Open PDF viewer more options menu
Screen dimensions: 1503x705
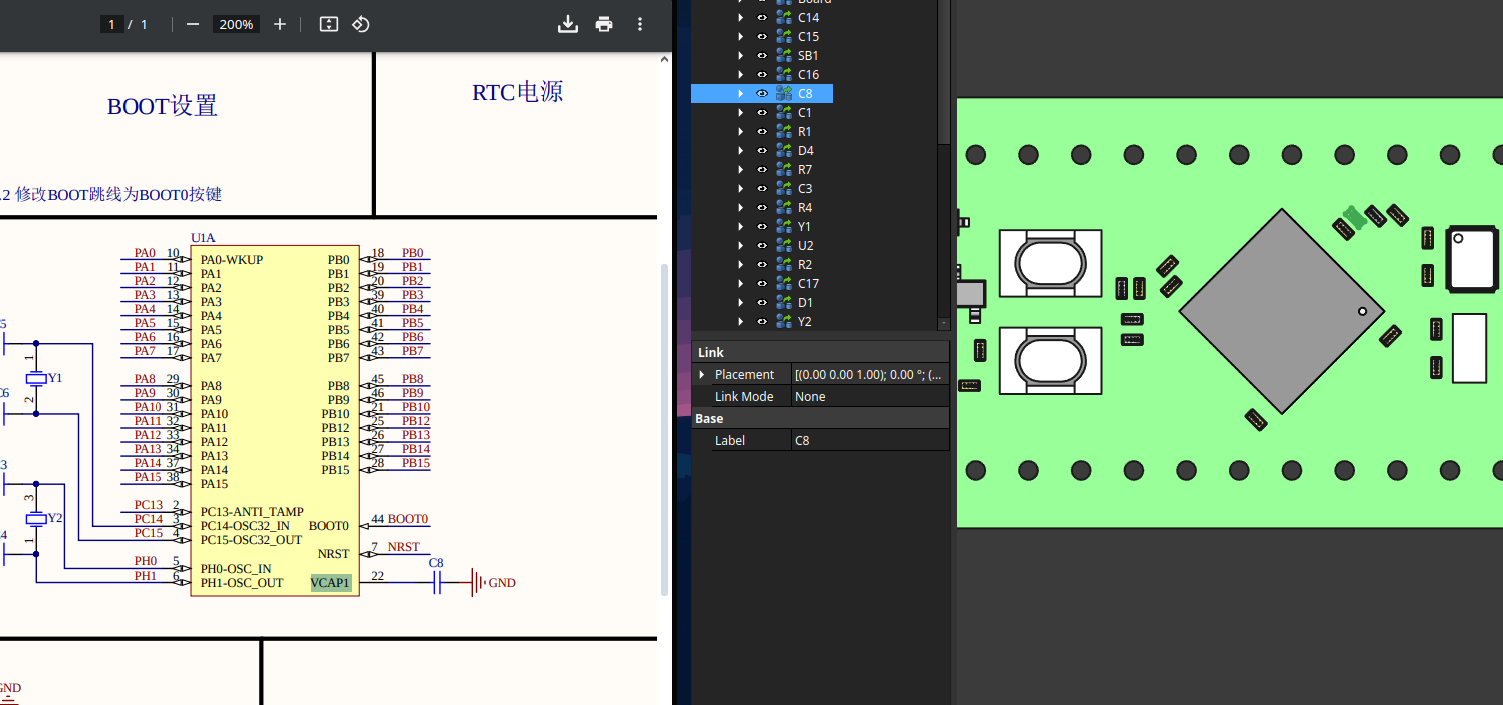point(640,24)
